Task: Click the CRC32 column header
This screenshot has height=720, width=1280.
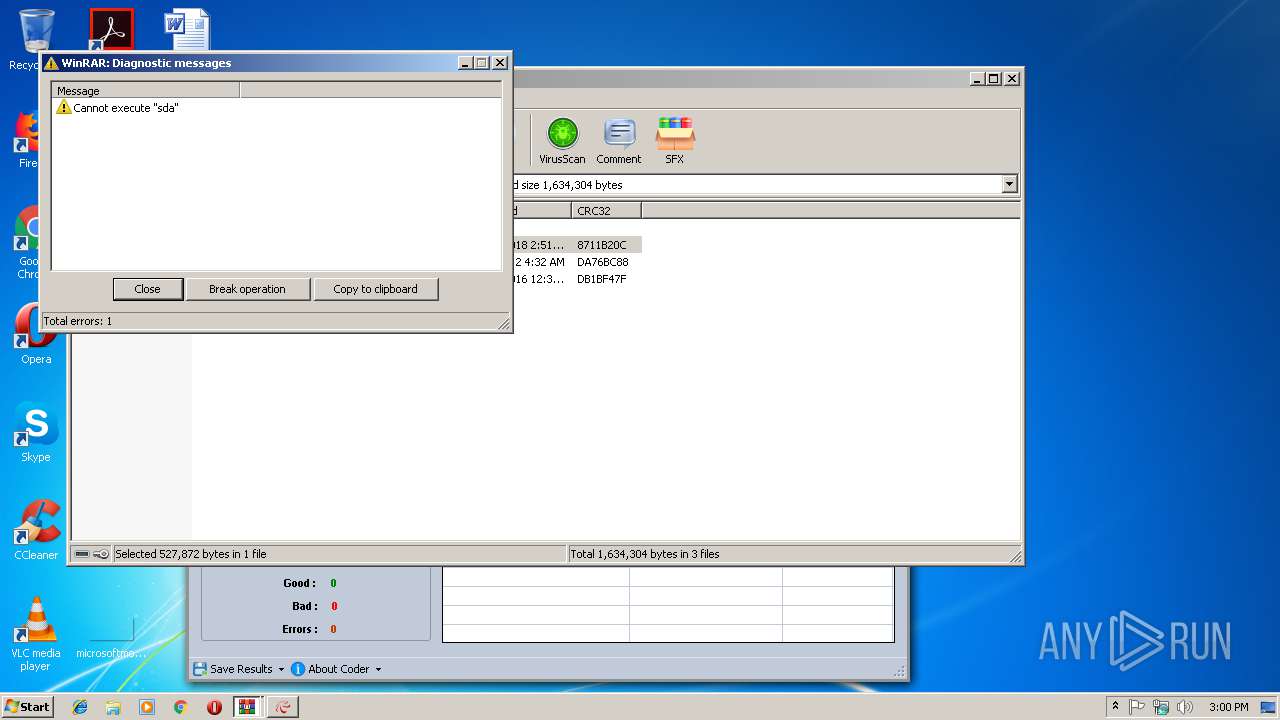Action: 607,211
